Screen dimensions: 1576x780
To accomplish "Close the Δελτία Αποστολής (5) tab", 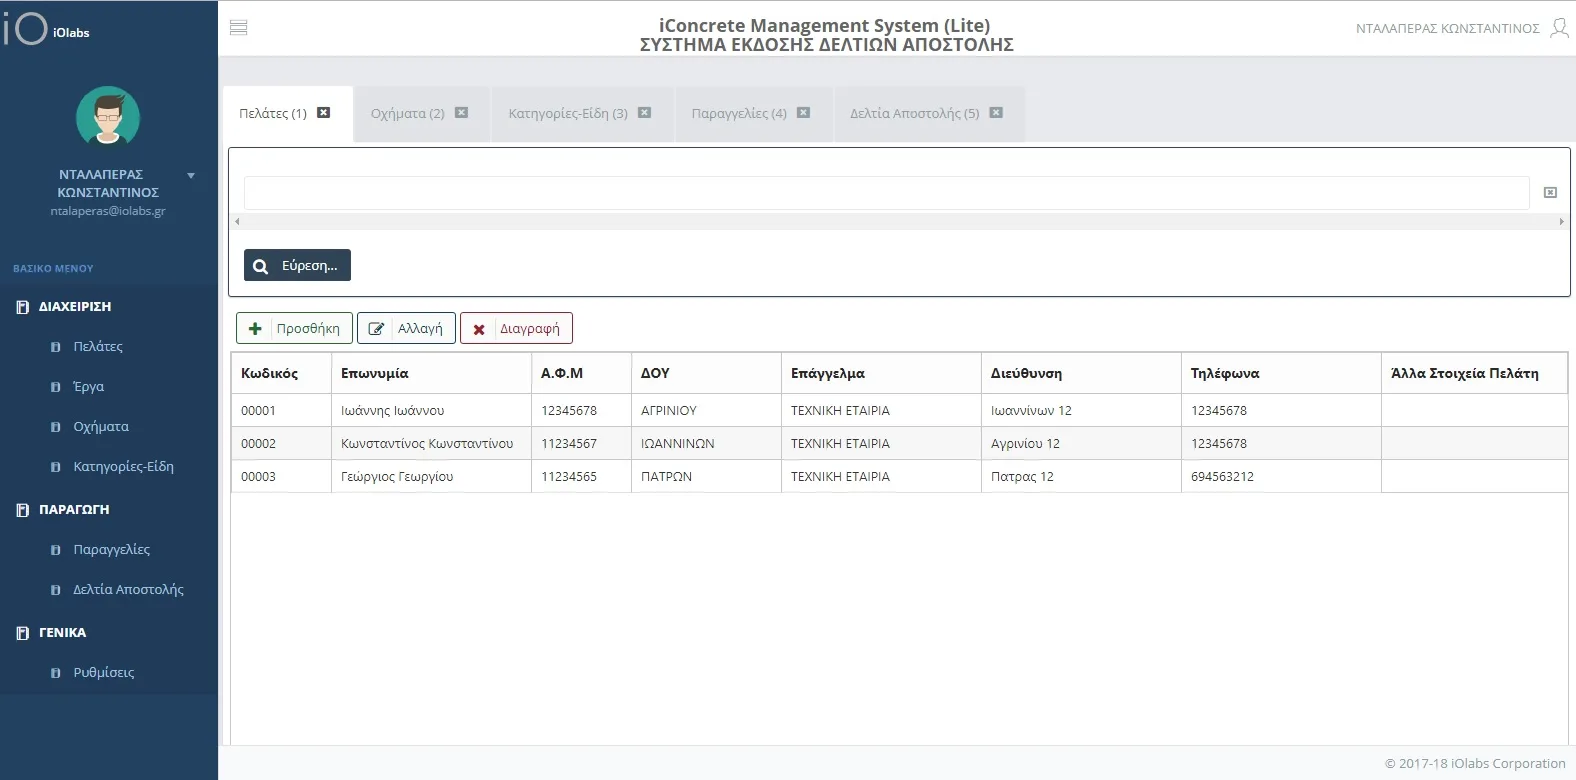I will [x=996, y=113].
